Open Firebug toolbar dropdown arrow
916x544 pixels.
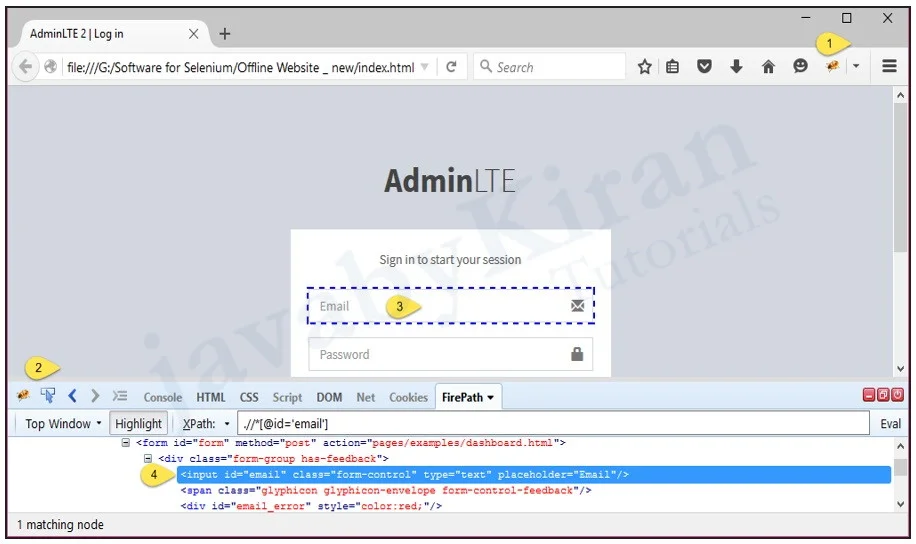[856, 66]
